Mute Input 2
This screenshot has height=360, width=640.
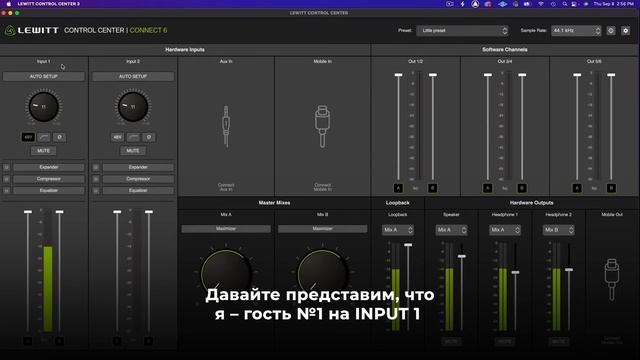click(133, 151)
